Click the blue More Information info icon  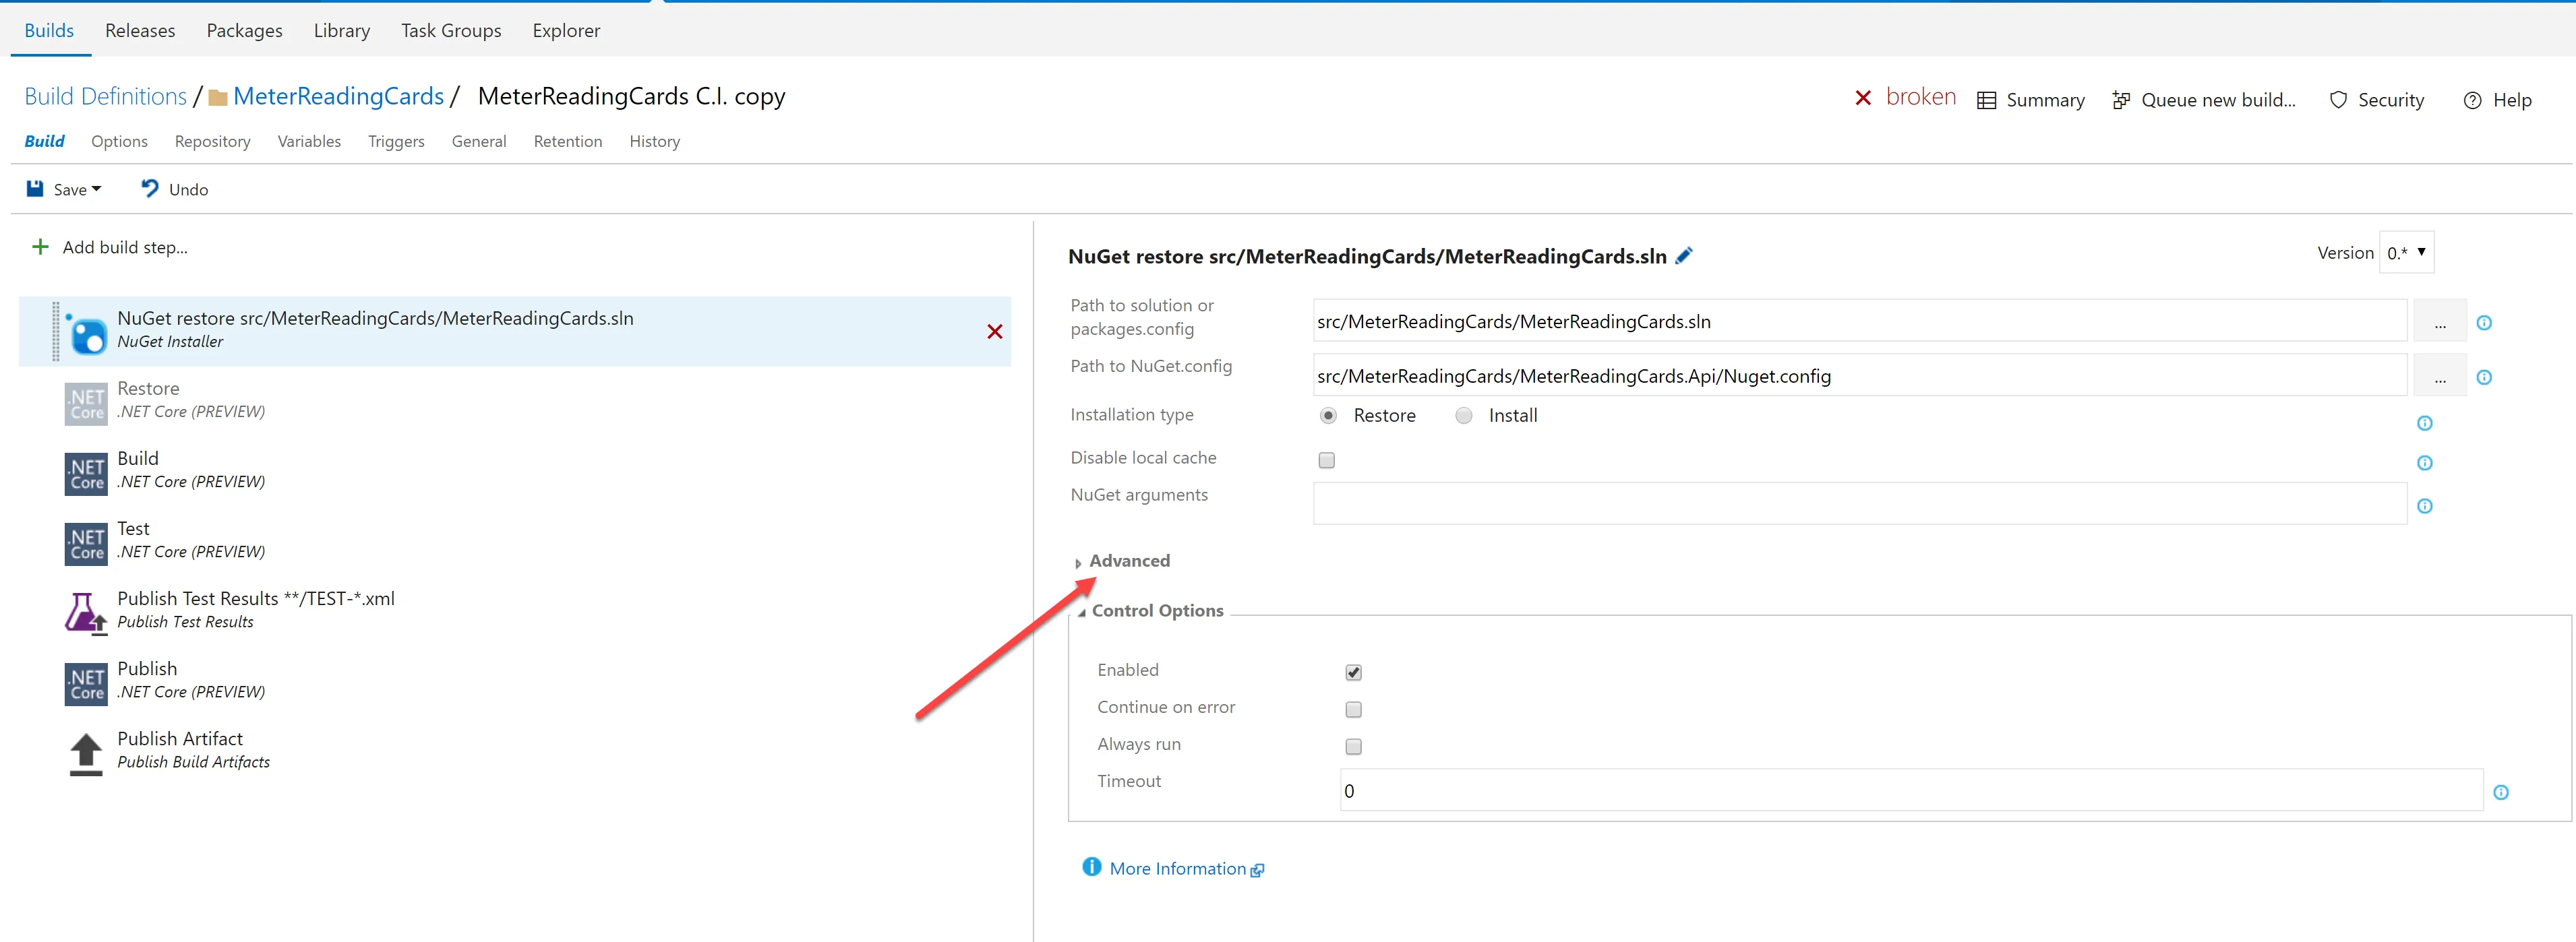pyautogui.click(x=1092, y=867)
